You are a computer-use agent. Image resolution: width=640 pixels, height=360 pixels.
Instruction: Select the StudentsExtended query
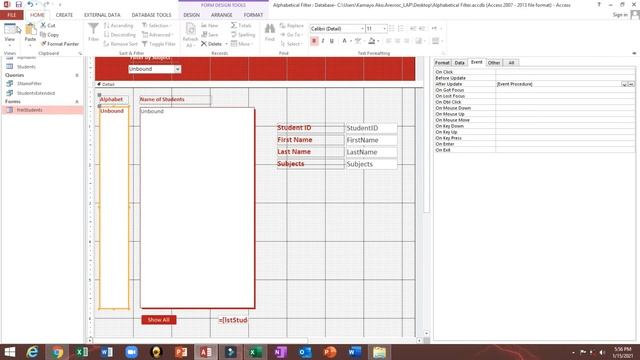36,93
